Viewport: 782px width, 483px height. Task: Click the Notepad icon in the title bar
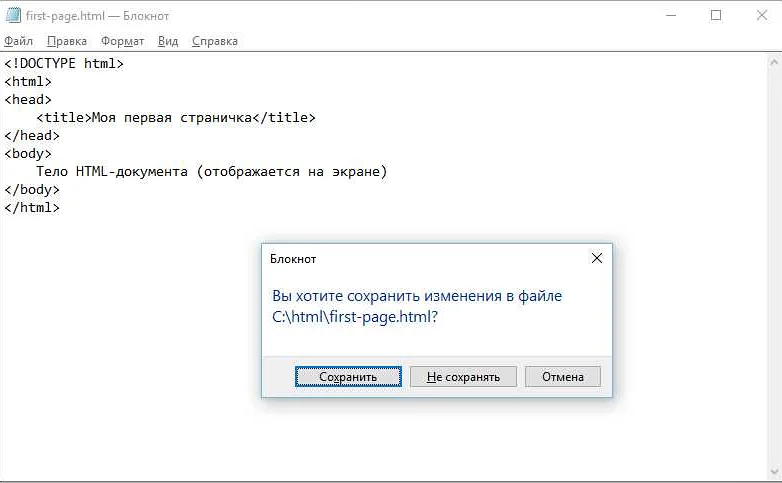[x=13, y=16]
